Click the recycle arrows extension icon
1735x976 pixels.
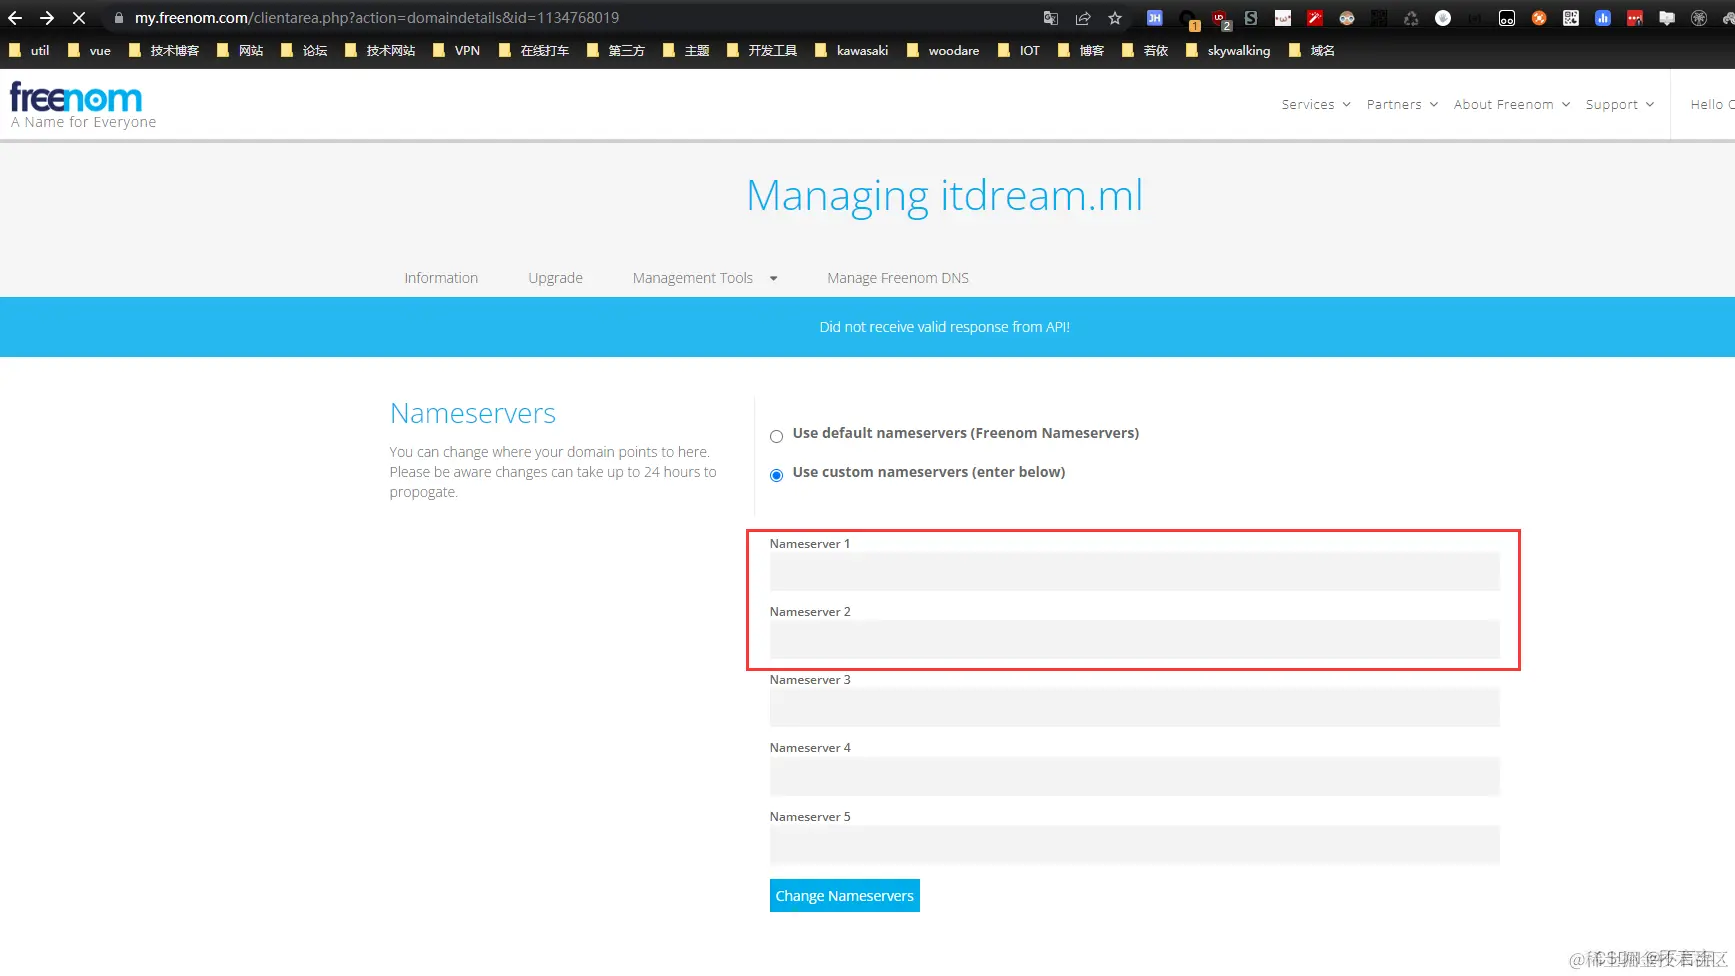coord(1411,18)
